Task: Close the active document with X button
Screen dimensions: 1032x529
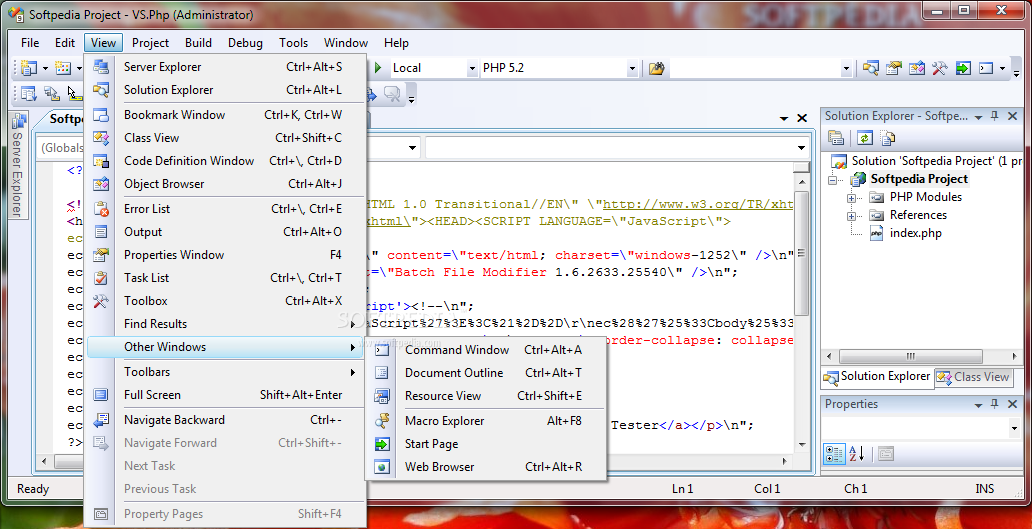Action: pyautogui.click(x=802, y=118)
